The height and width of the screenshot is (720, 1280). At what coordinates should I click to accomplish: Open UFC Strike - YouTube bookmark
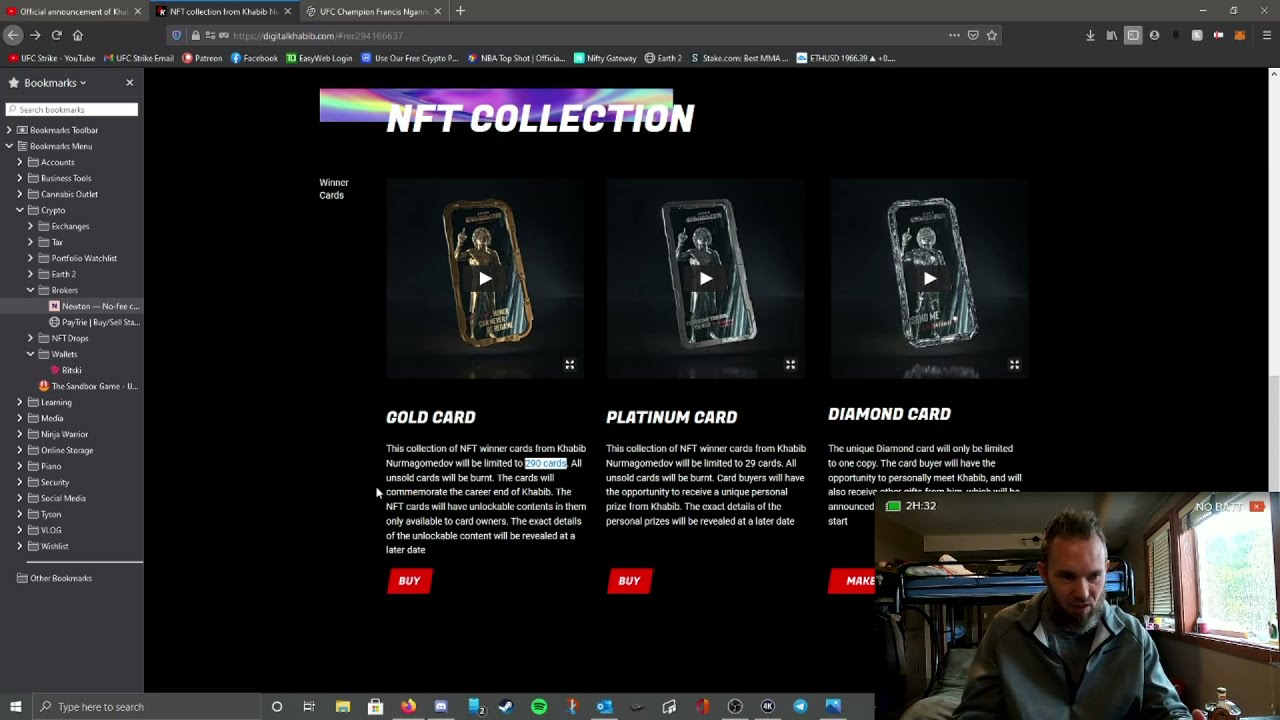click(52, 58)
